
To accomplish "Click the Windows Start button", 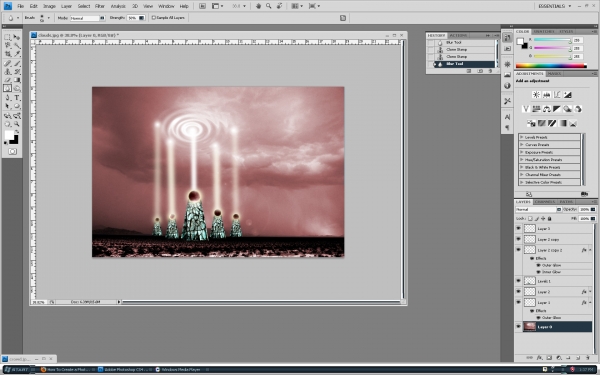I will pos(17,370).
